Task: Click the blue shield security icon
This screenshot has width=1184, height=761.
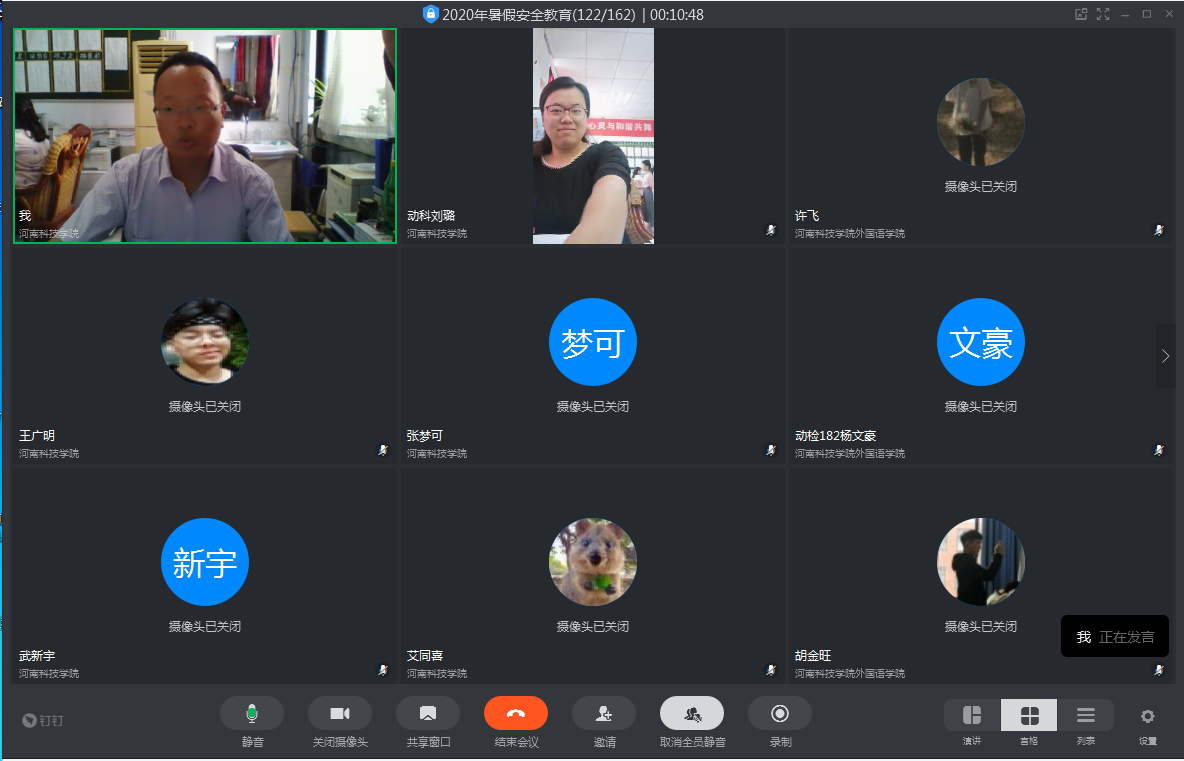Action: tap(431, 14)
